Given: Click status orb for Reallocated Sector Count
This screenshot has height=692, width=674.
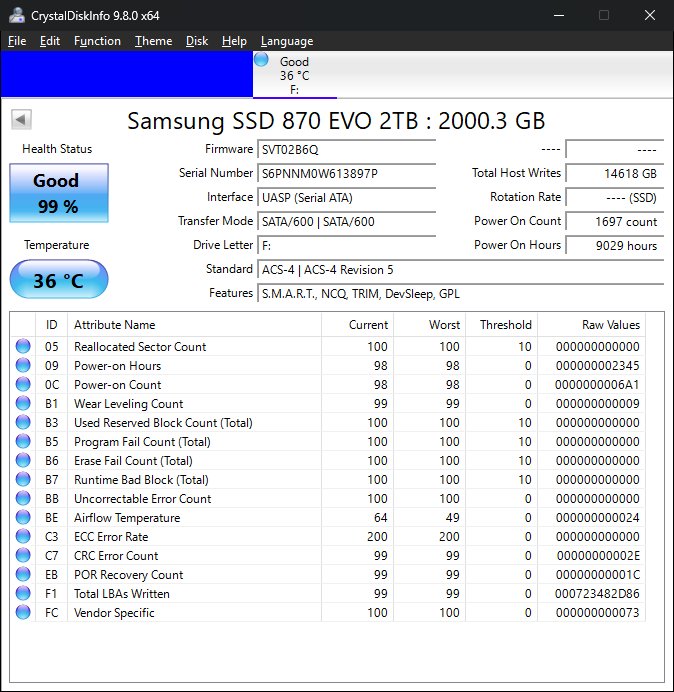Looking at the screenshot, I should coord(23,346).
